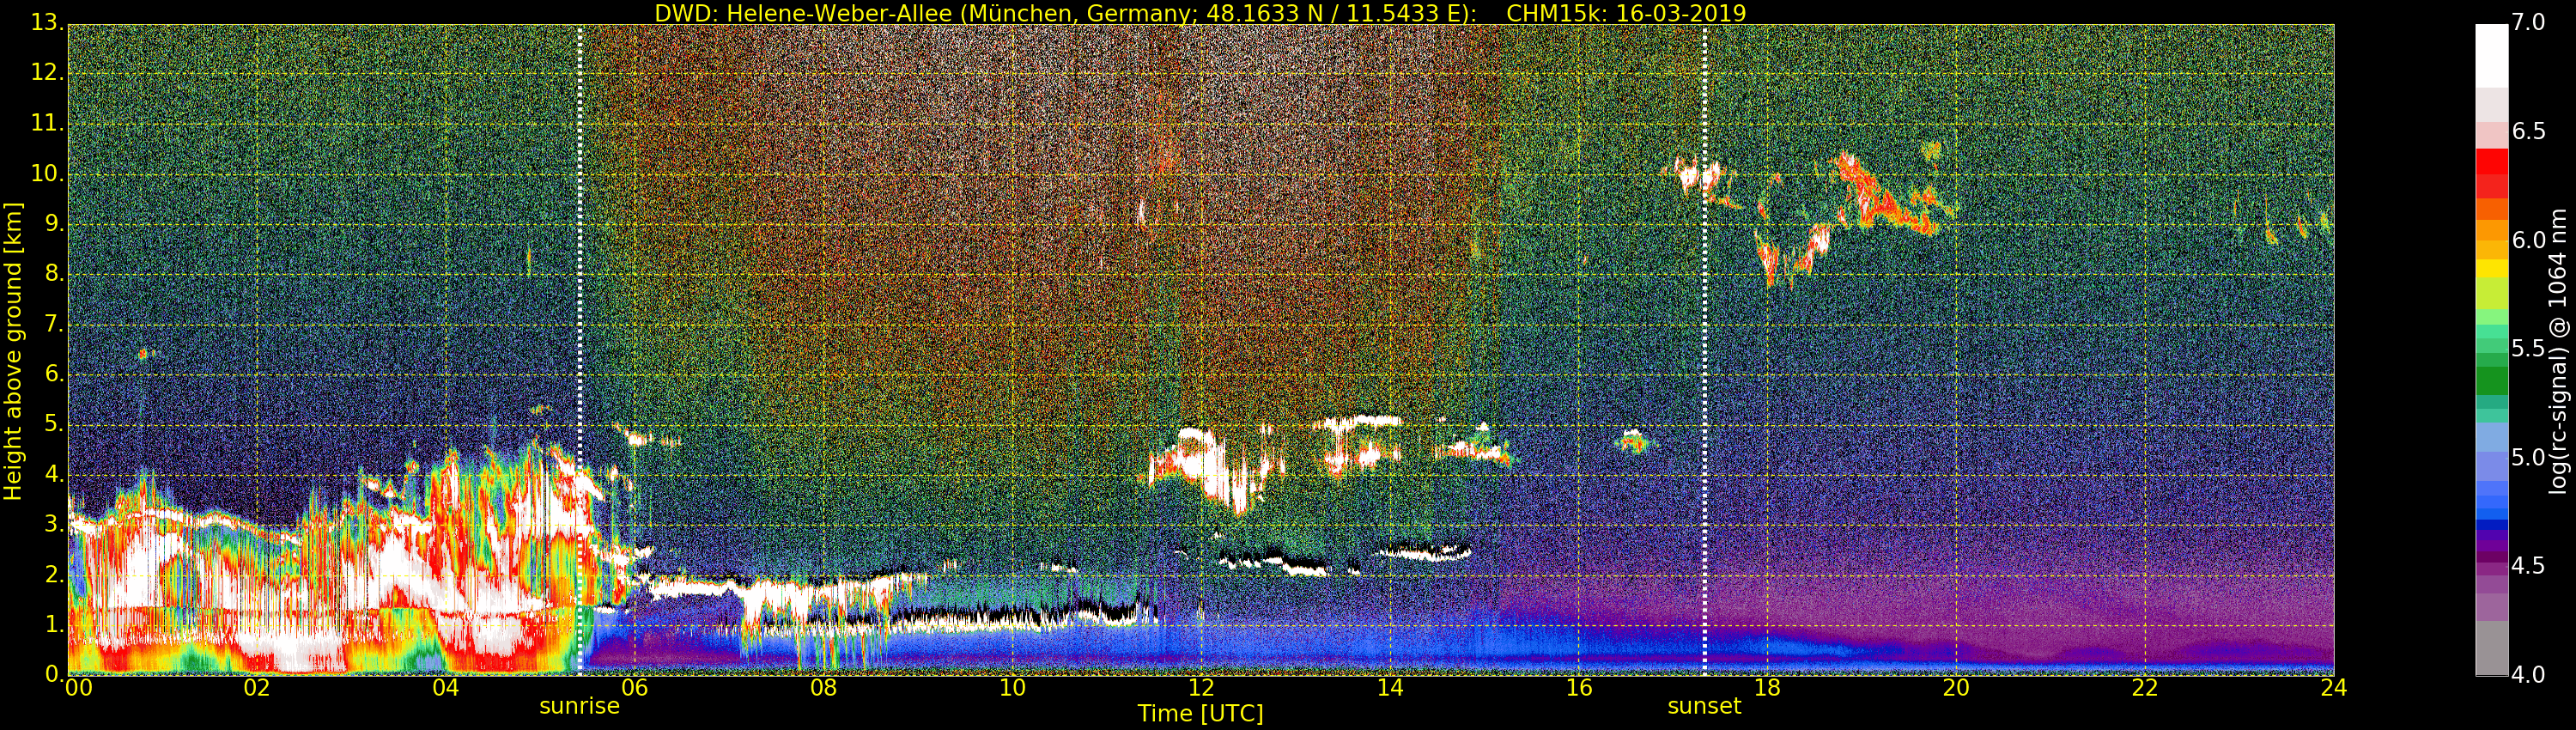The height and width of the screenshot is (730, 2576).
Task: Click the time tick label '10'
Action: click(1012, 688)
